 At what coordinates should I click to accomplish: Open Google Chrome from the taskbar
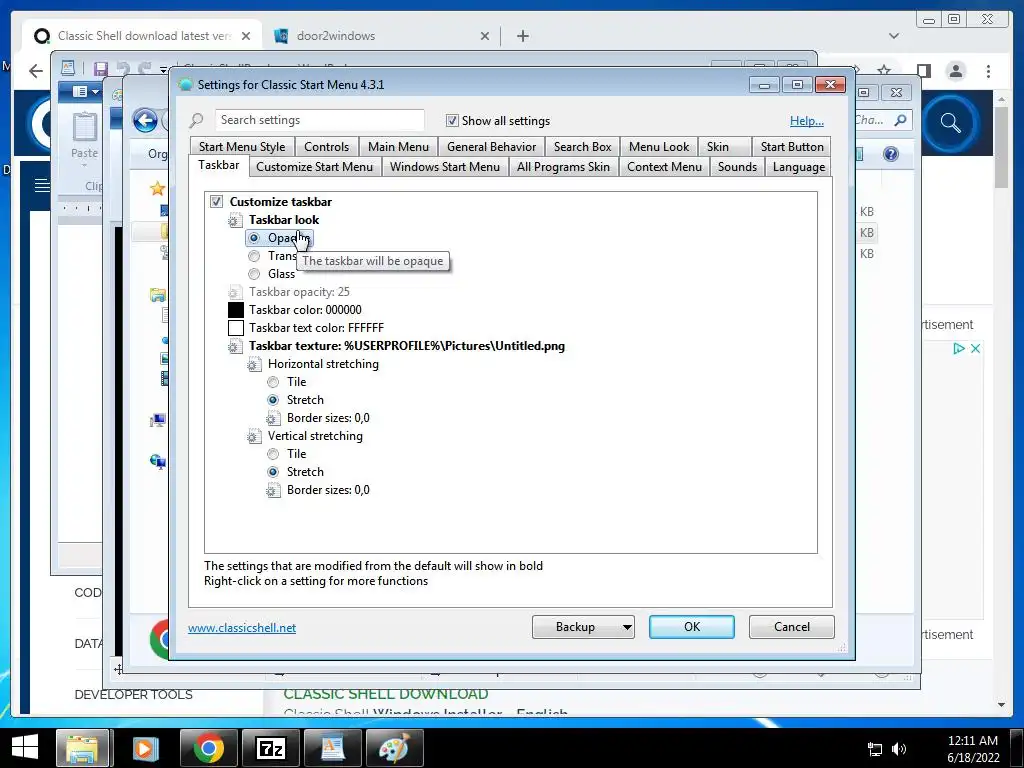coord(208,748)
